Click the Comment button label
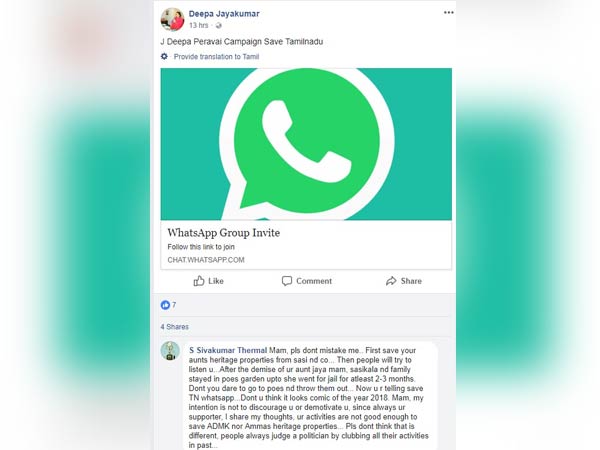The image size is (600, 450). 314,281
